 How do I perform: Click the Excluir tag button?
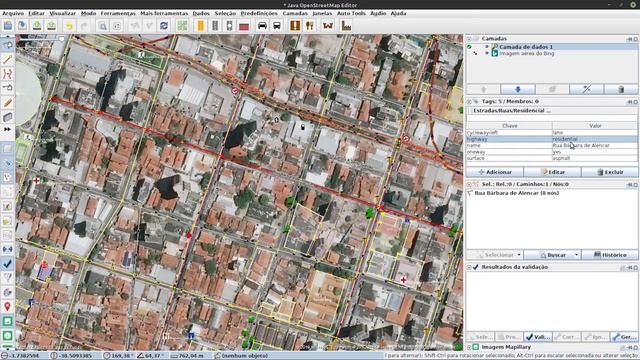coord(610,172)
